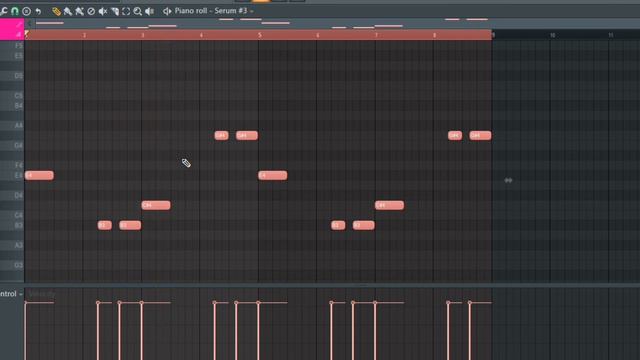Click the pink note color box
640x360 pixels.
click(x=12, y=29)
